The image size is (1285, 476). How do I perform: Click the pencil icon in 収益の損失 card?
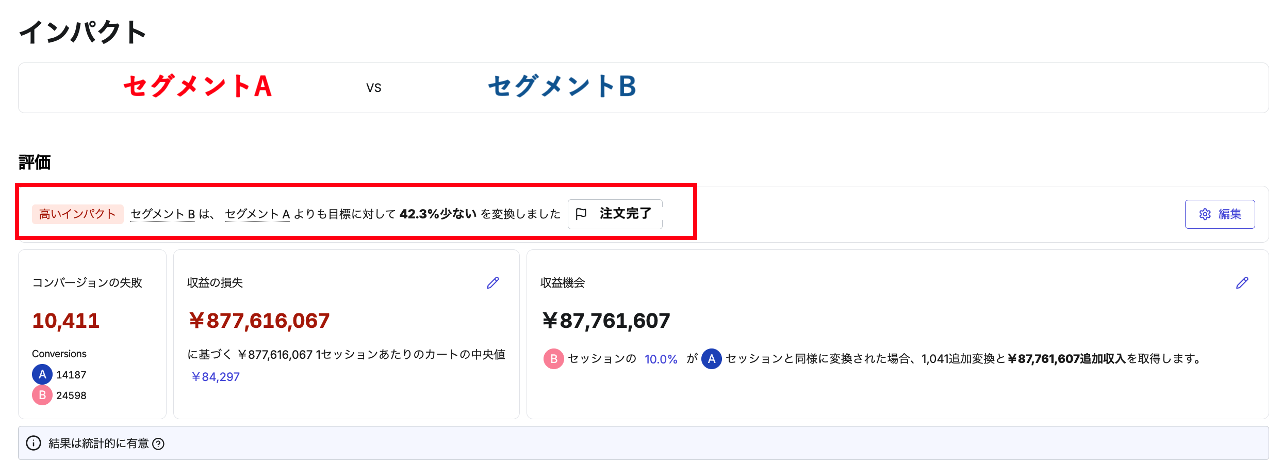(493, 283)
